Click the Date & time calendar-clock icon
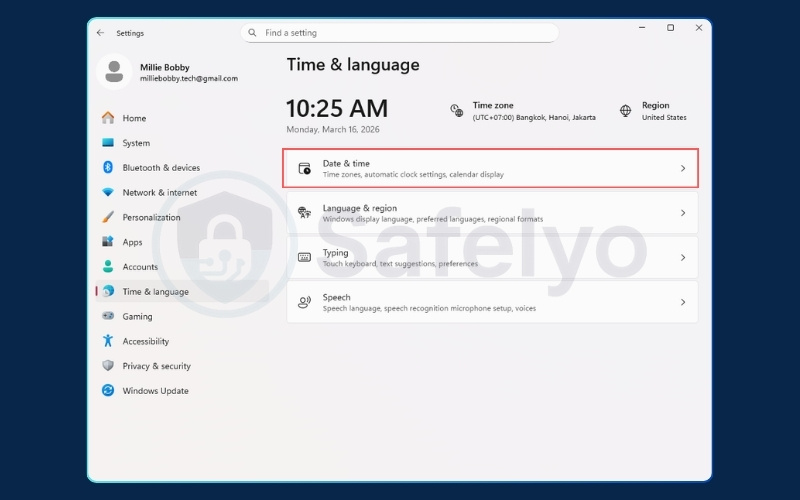This screenshot has width=800, height=500. coord(305,168)
